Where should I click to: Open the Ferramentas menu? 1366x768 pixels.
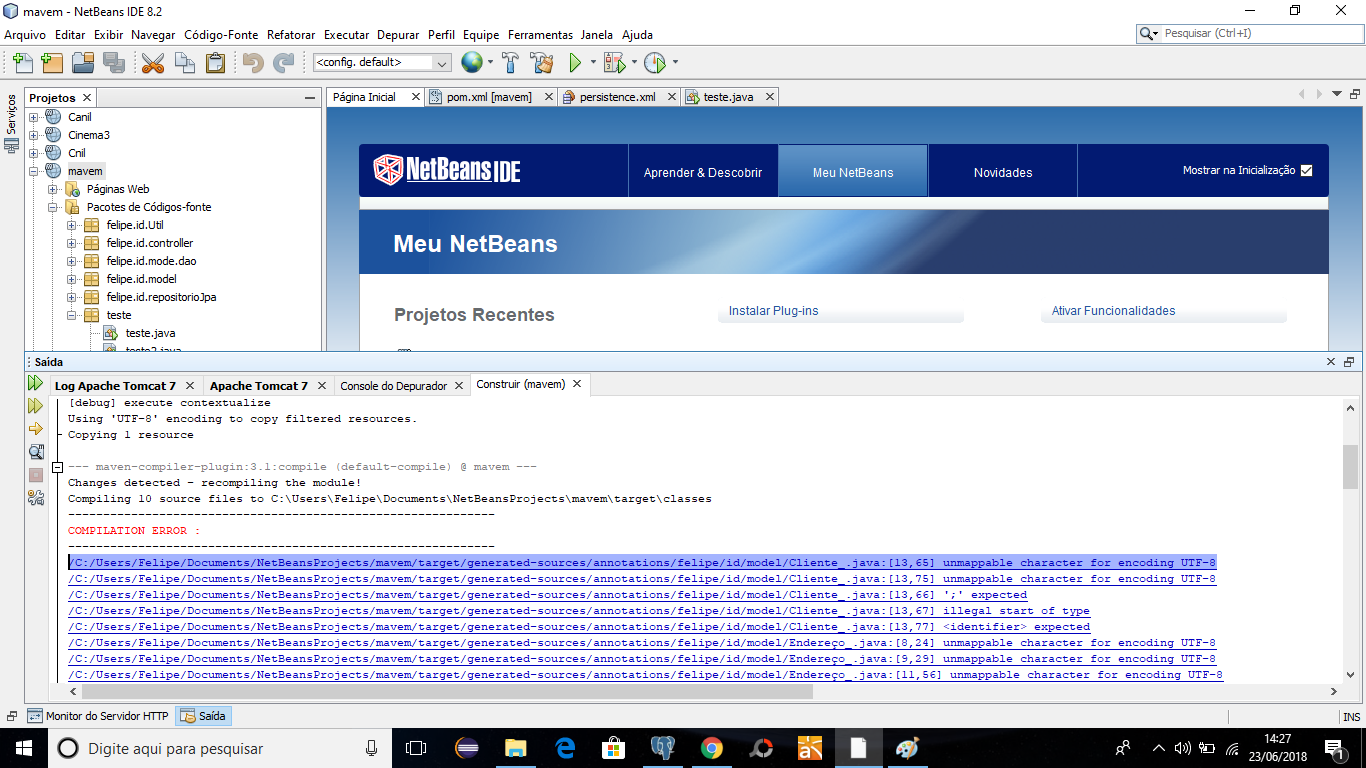[540, 34]
